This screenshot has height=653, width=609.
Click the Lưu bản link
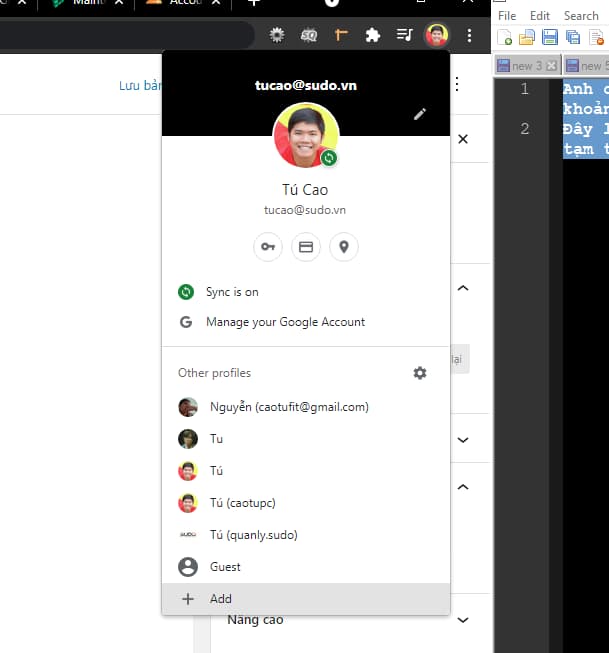click(140, 85)
